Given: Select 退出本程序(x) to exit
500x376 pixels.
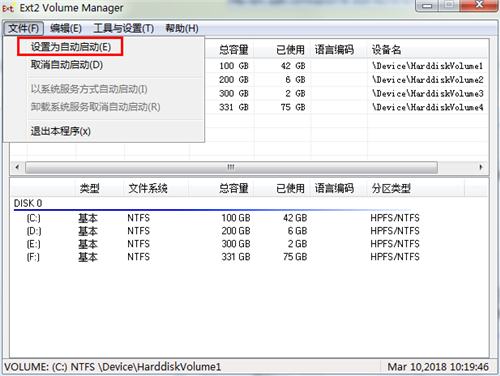Looking at the screenshot, I should (60, 131).
